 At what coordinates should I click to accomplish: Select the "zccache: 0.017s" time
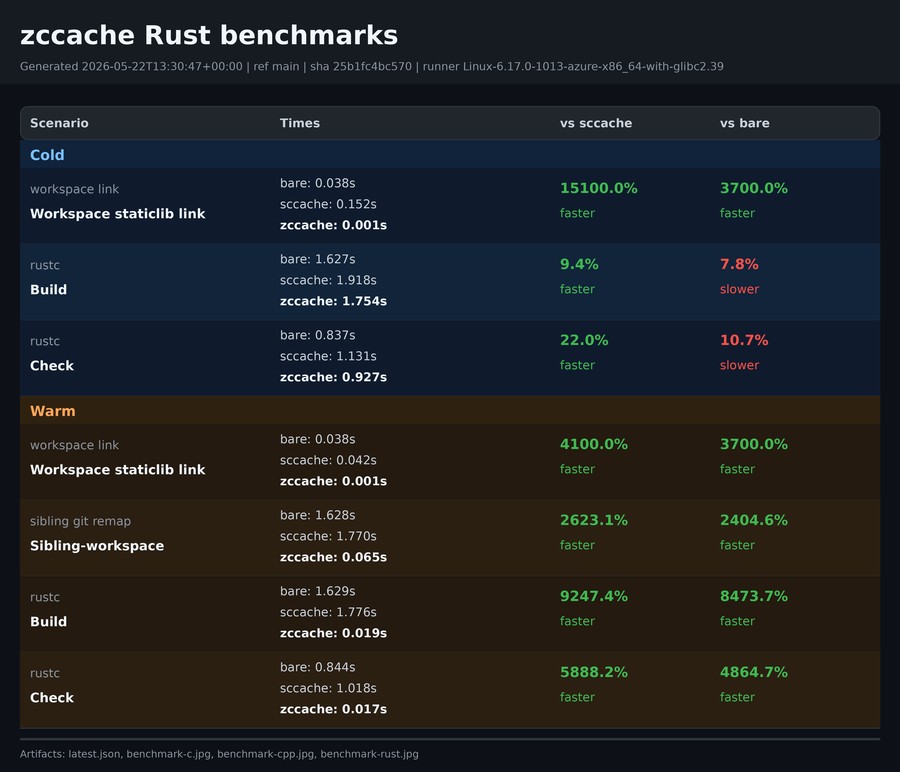point(333,709)
